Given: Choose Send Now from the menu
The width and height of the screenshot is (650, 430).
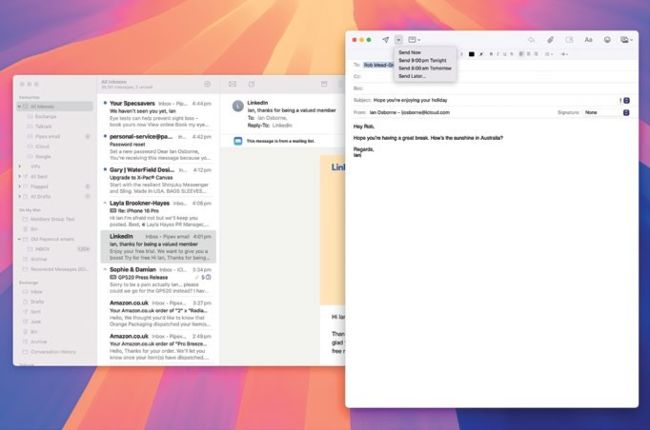Looking at the screenshot, I should tap(410, 52).
